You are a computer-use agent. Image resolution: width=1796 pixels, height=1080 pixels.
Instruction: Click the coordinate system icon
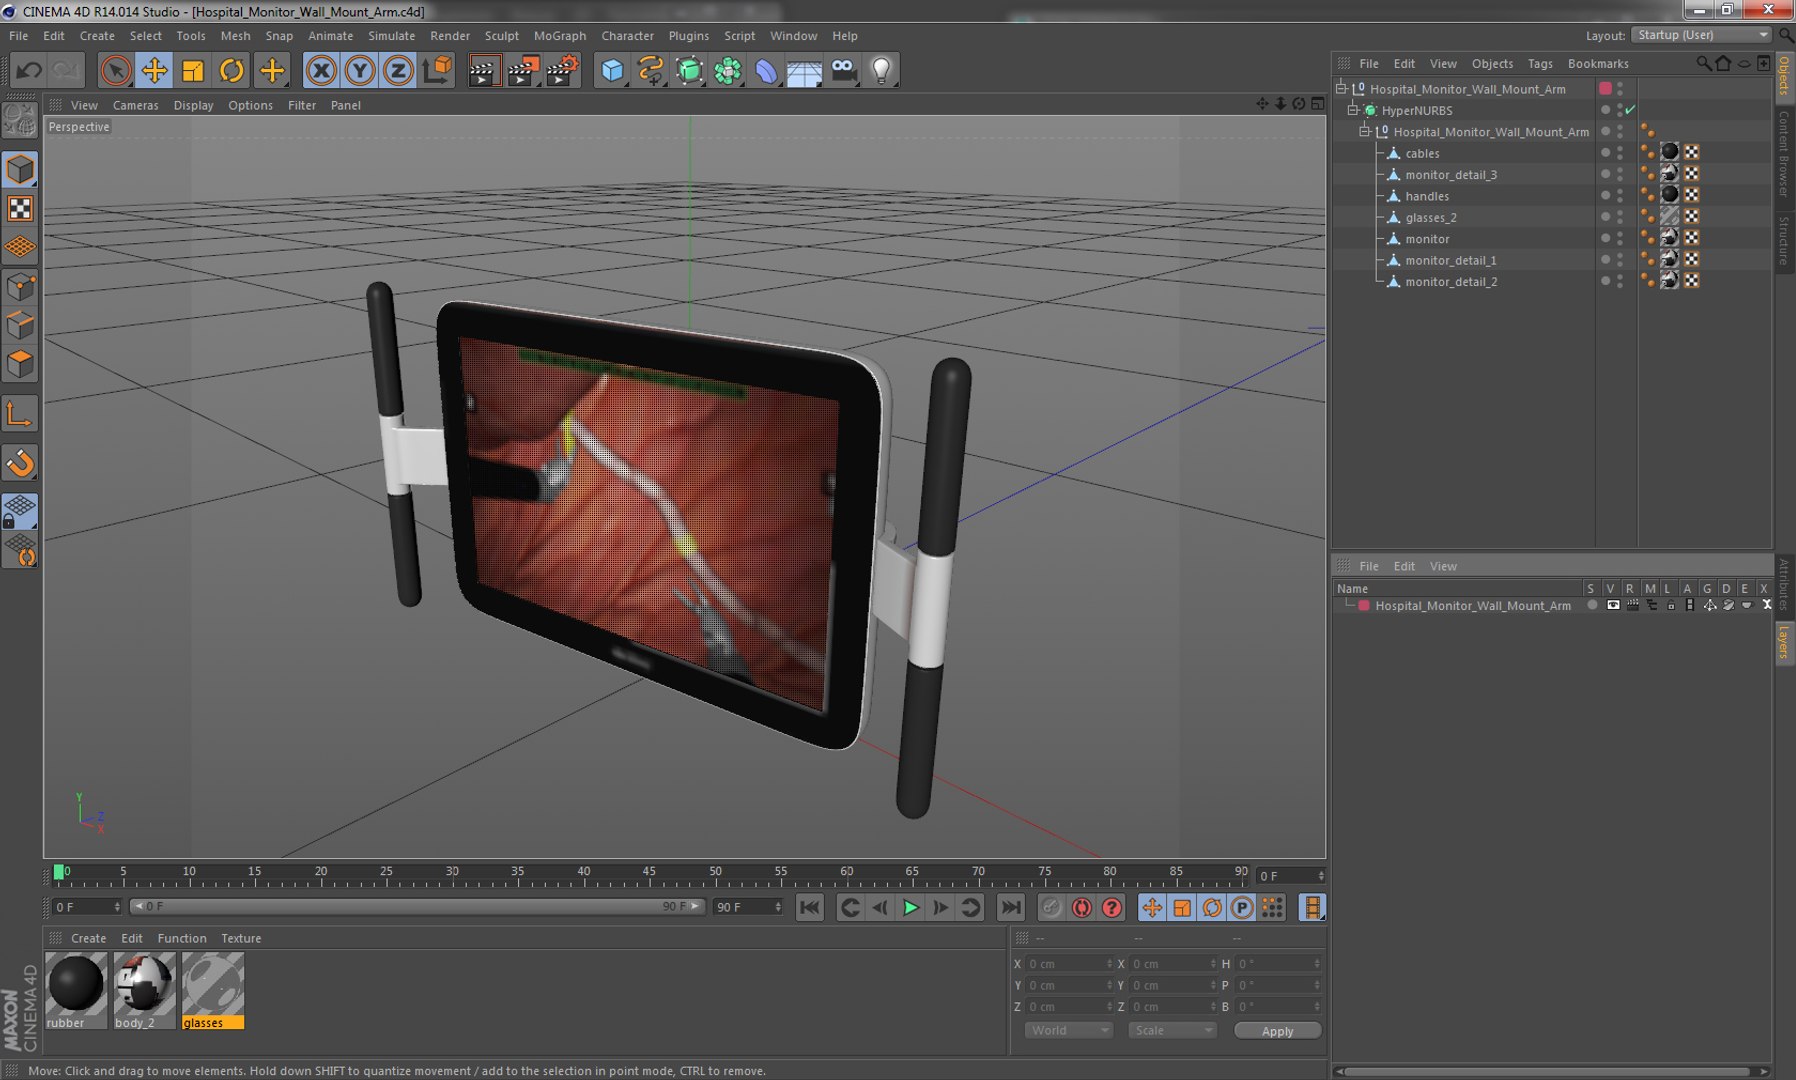pyautogui.click(x=437, y=70)
